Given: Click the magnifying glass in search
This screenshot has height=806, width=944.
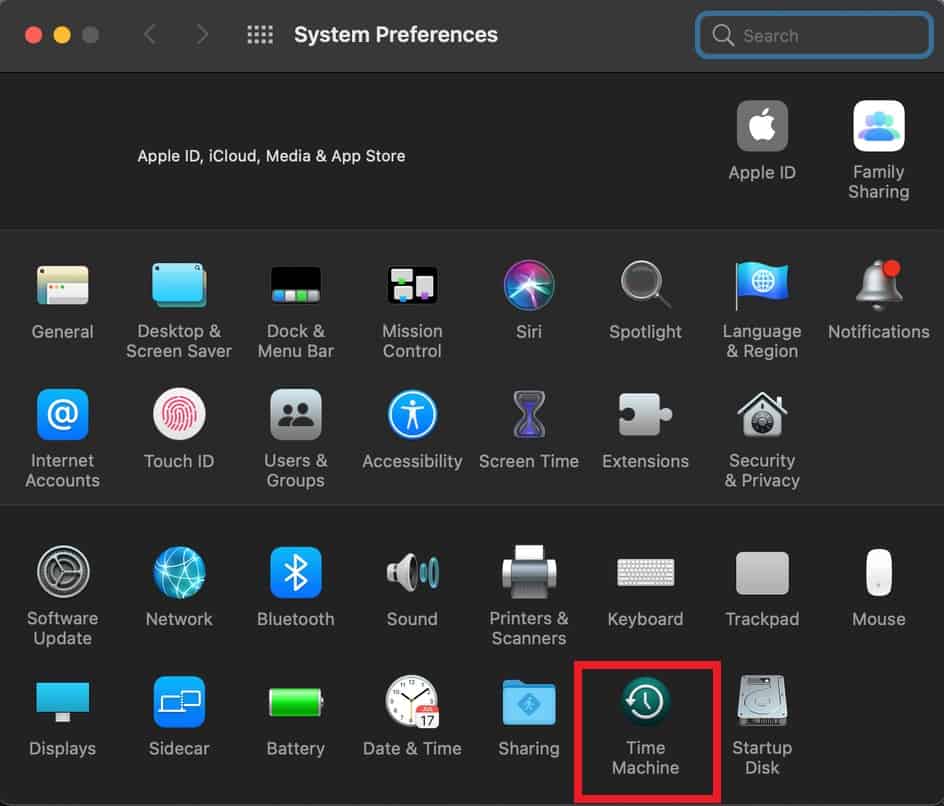Looking at the screenshot, I should point(722,35).
